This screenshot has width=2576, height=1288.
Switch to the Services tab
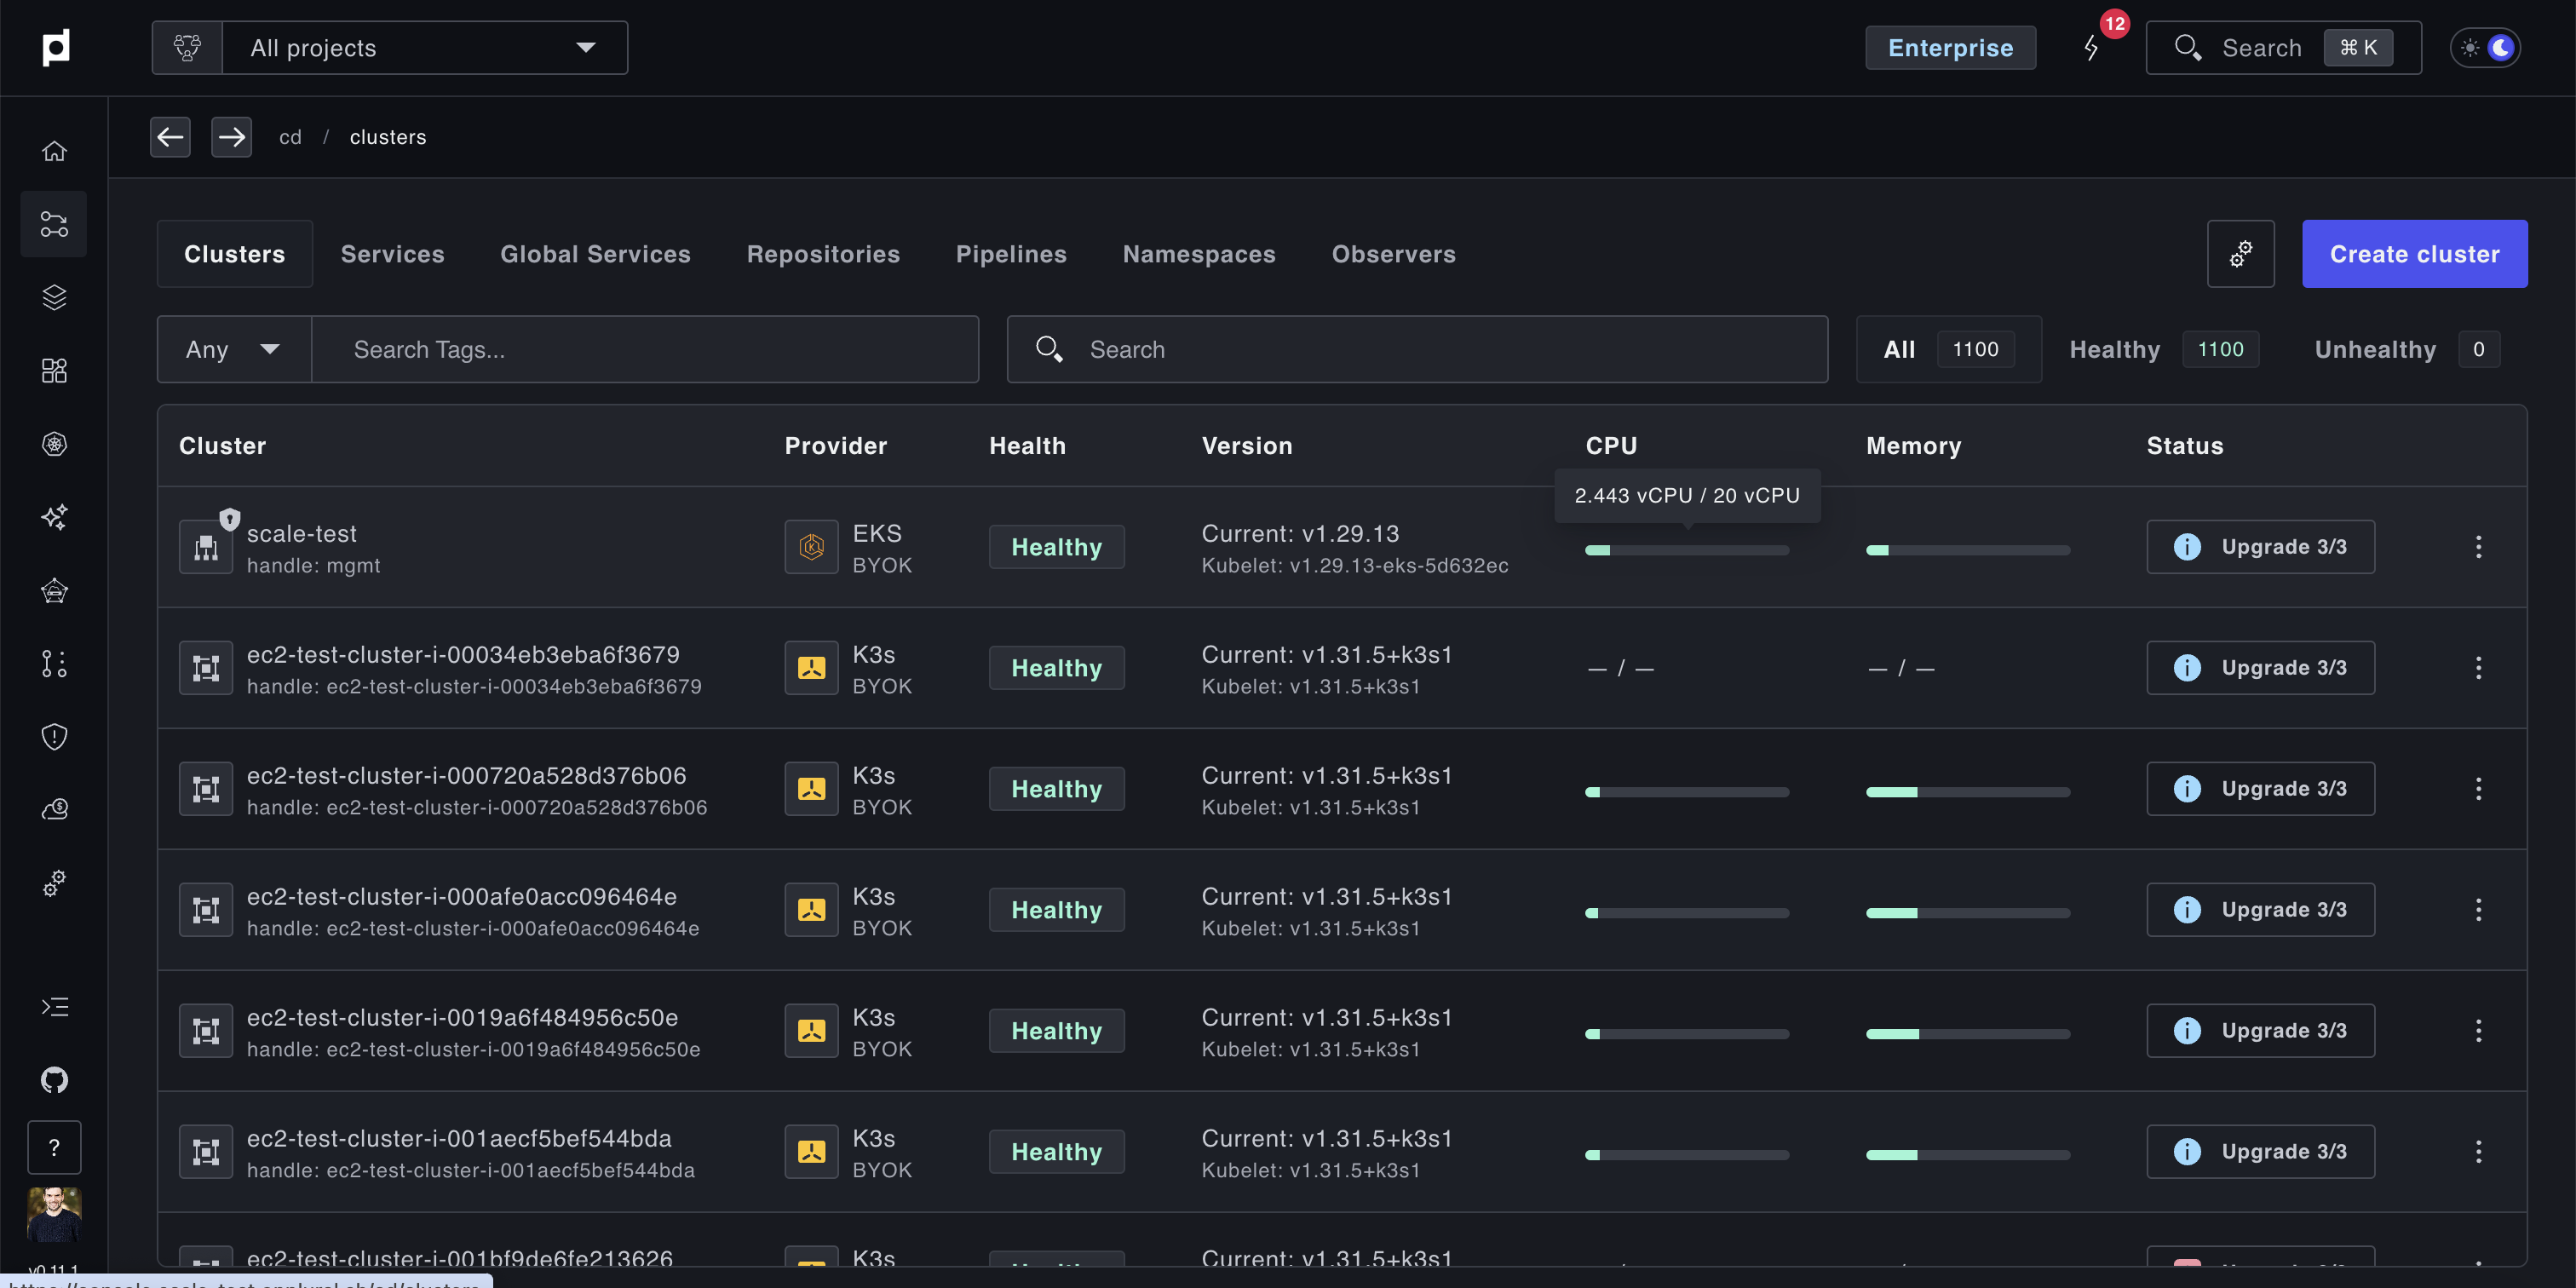click(x=392, y=254)
